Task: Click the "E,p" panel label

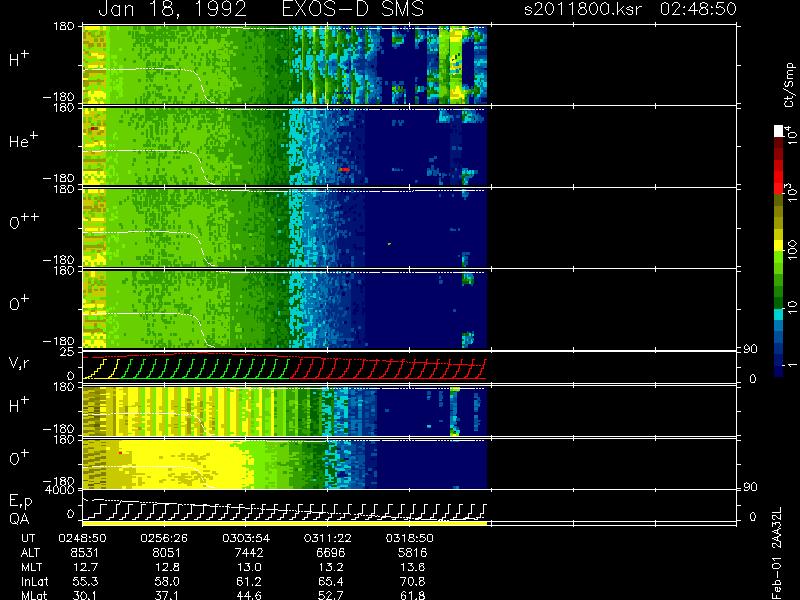Action: coord(20,502)
